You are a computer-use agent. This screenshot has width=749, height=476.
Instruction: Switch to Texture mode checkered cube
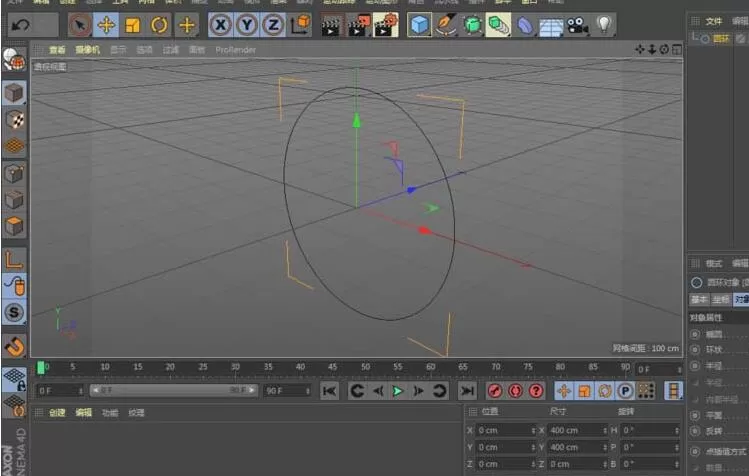pos(14,119)
